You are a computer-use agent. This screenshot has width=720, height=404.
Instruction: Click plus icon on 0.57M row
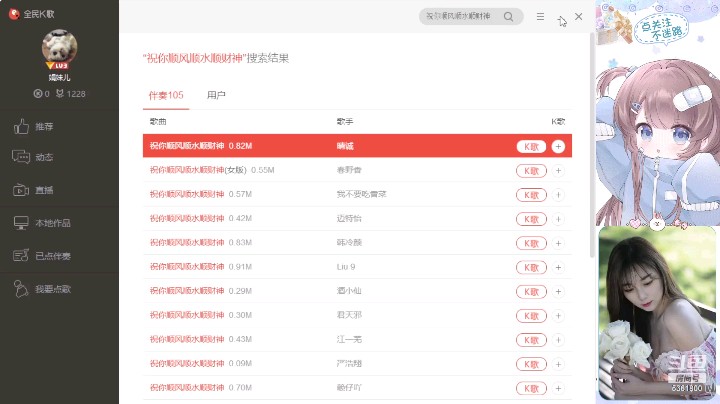[x=558, y=195]
